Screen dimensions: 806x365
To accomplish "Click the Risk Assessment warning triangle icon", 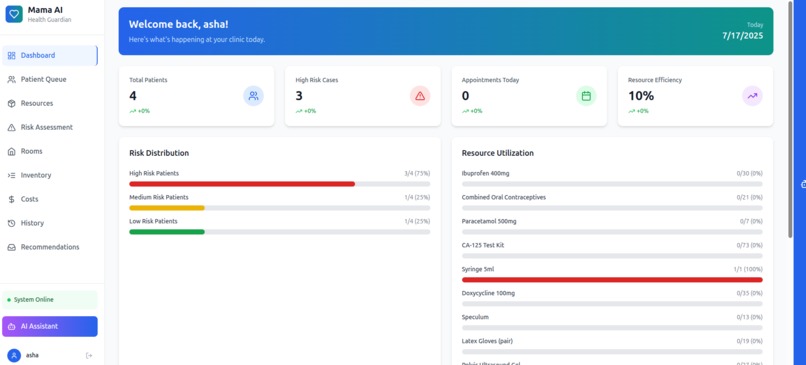I will click(x=11, y=127).
